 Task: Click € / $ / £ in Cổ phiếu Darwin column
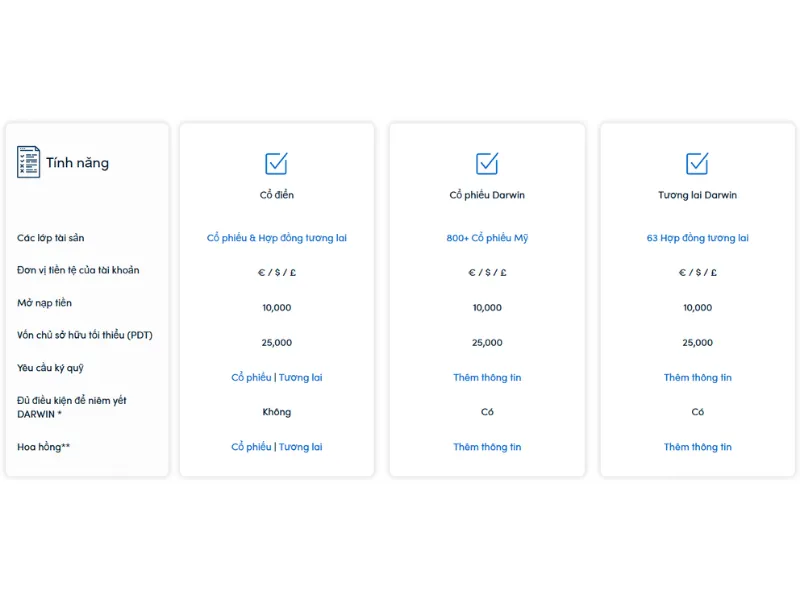coord(487,272)
